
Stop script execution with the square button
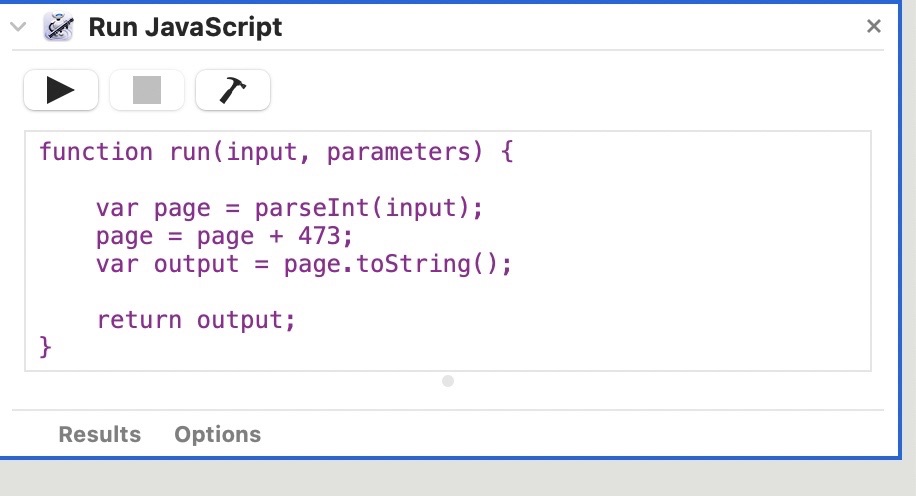coord(147,90)
